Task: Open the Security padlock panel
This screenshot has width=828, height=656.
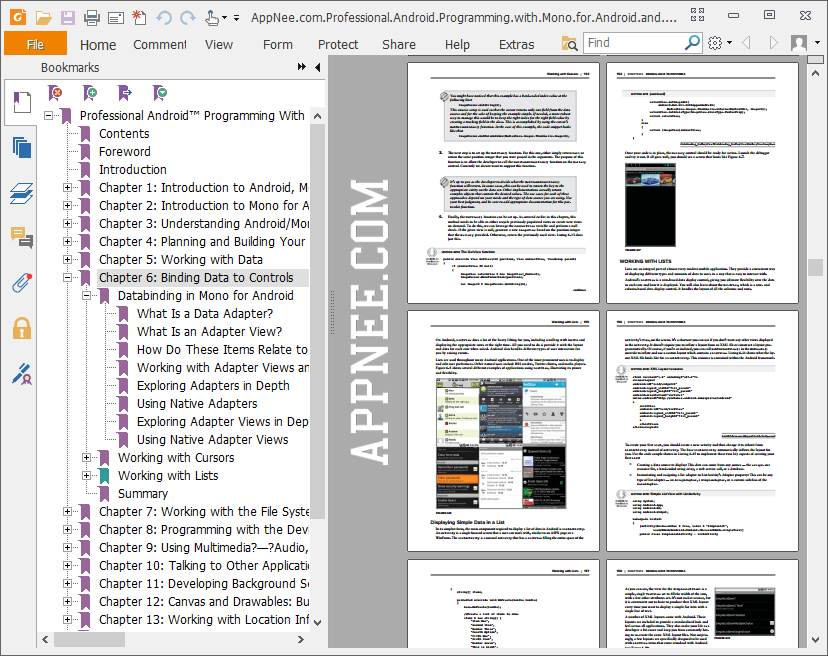Action: pos(22,329)
